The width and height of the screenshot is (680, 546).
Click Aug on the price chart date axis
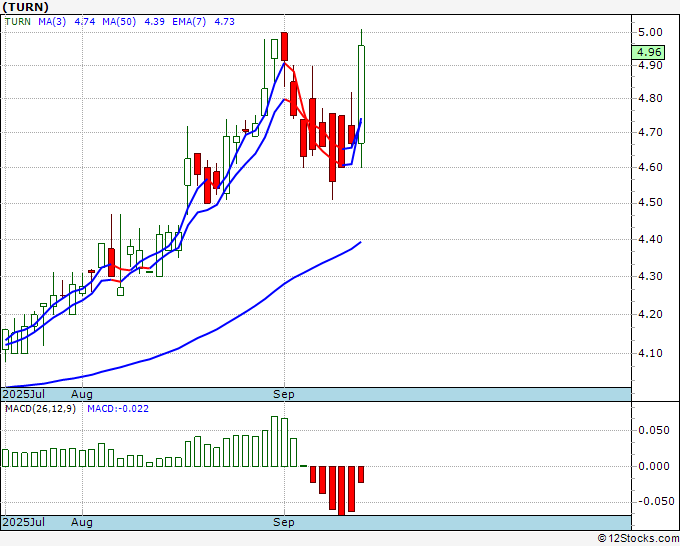click(82, 394)
